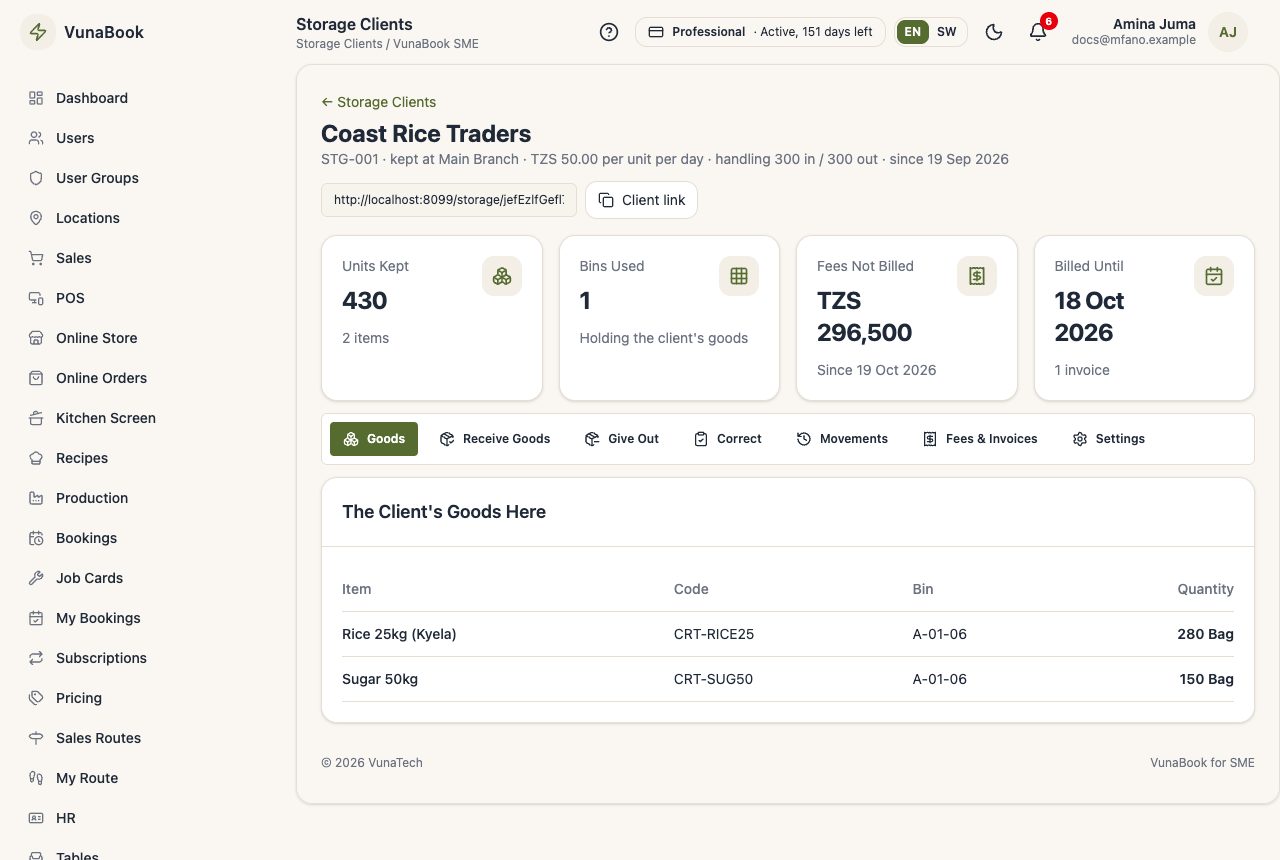The image size is (1280, 860).
Task: Open the Movements tab
Action: click(842, 439)
